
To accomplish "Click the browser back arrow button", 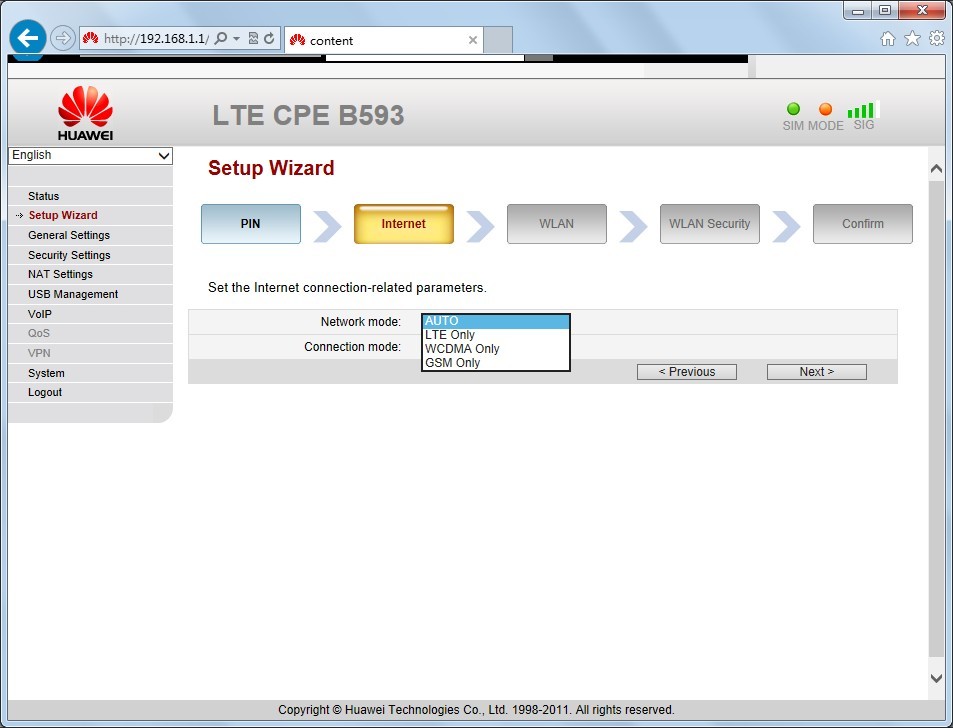I will (29, 39).
